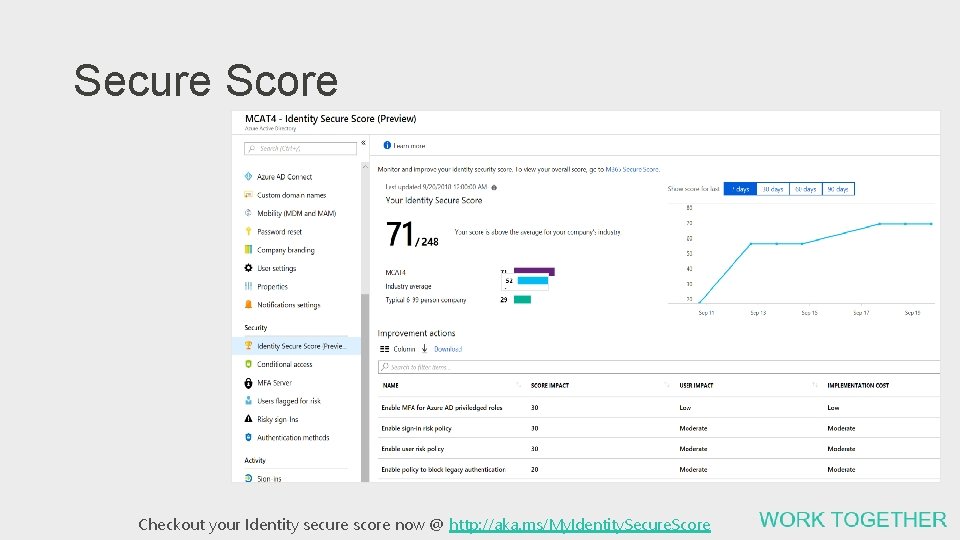Click the Mobility (MDM and MAM) icon
The image size is (960, 540).
point(248,213)
